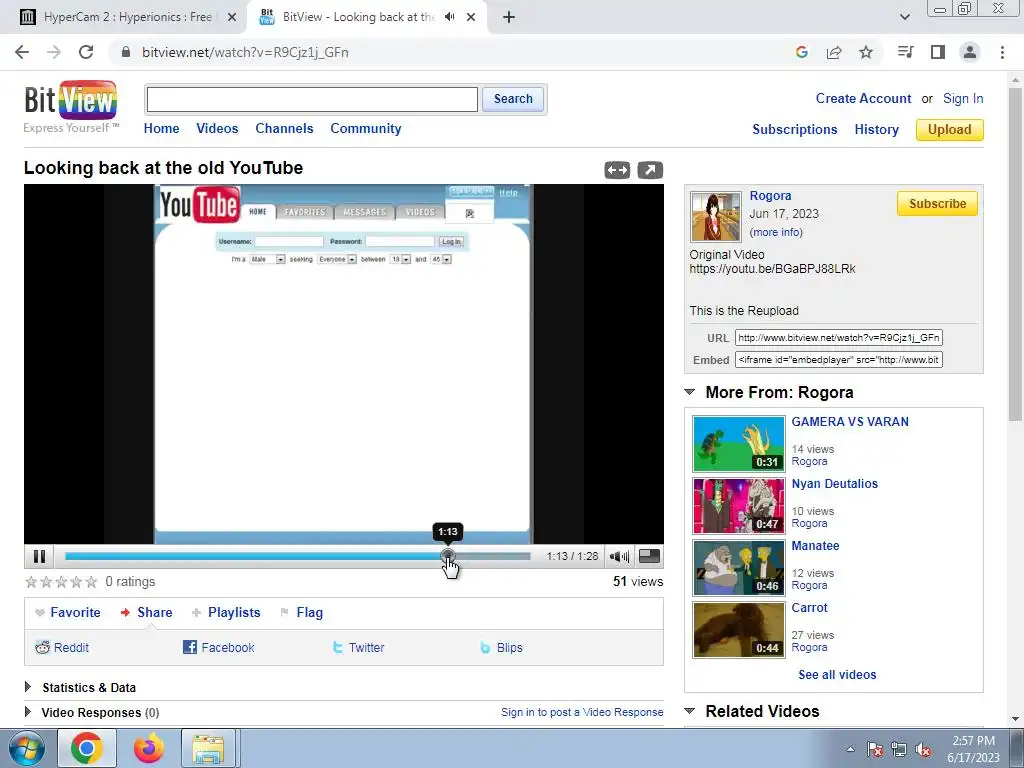Open the Videos menu
Viewport: 1024px width, 768px height.
(217, 129)
